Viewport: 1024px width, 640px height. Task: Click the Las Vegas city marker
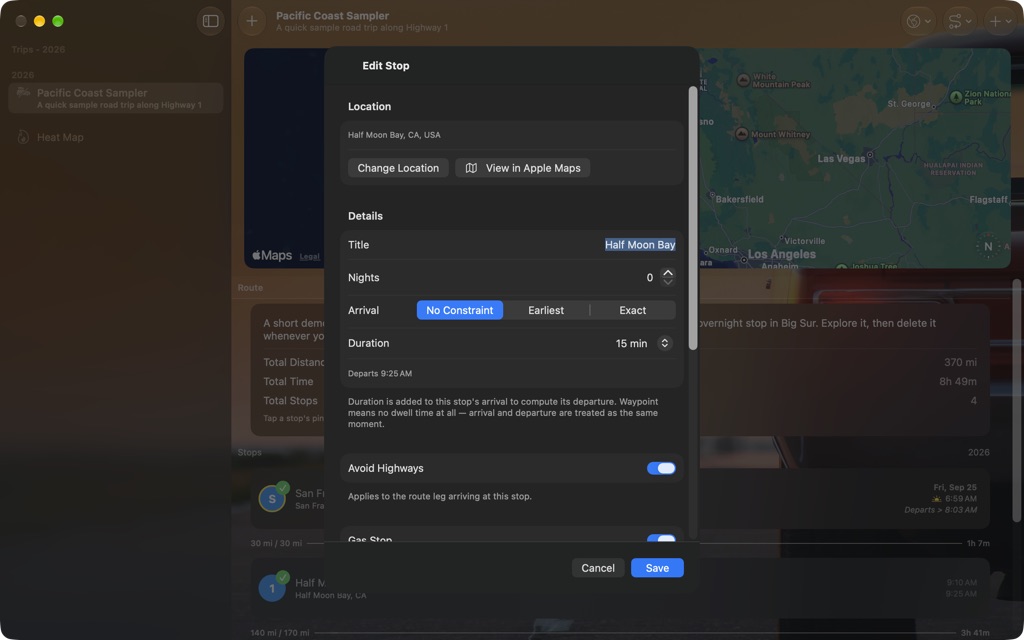point(870,157)
